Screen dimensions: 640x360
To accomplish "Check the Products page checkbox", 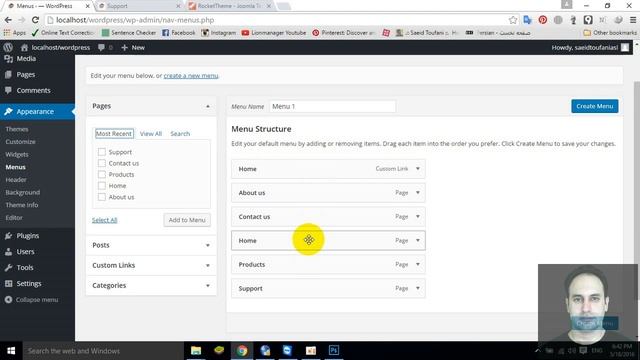I will 102,174.
